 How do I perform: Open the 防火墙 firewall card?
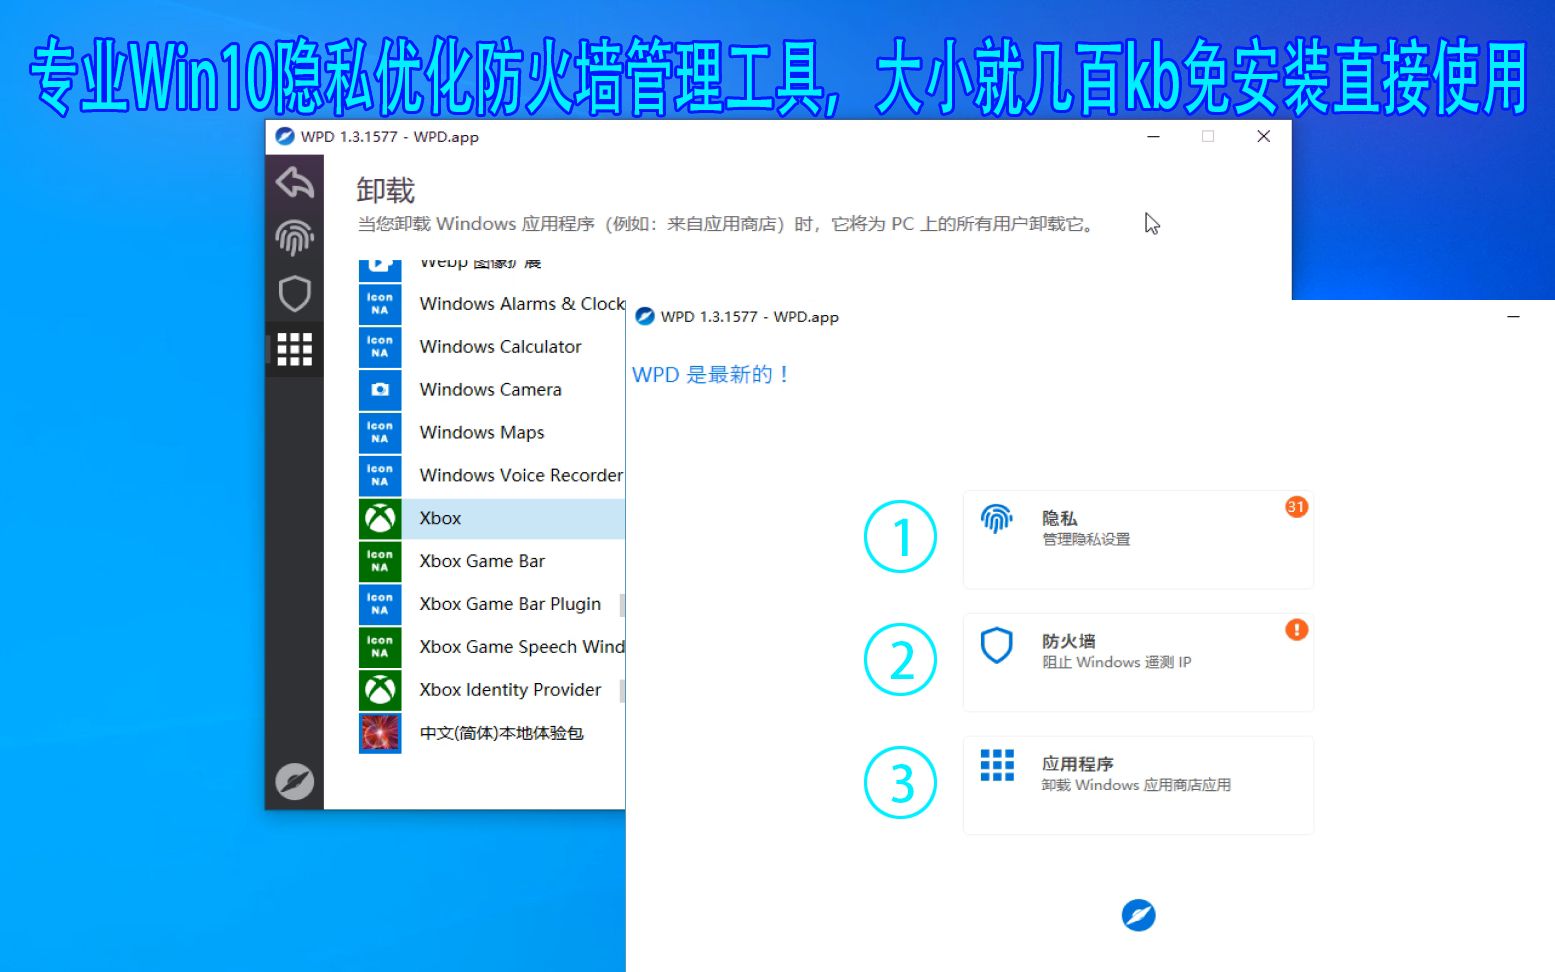(x=1138, y=663)
